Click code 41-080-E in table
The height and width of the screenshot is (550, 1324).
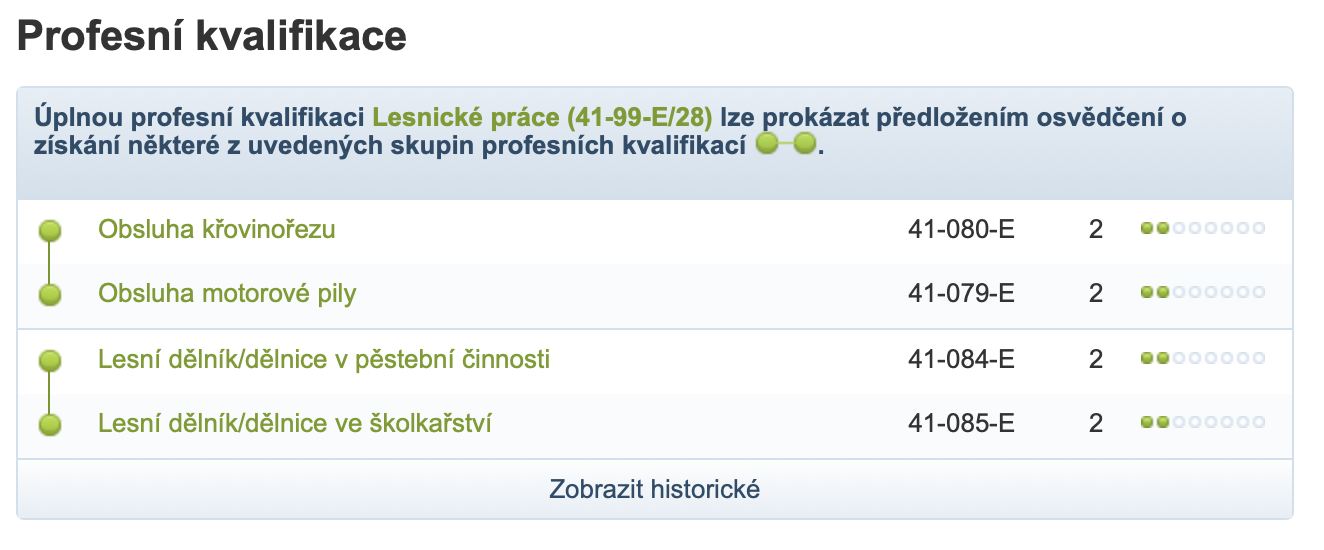pyautogui.click(x=960, y=229)
